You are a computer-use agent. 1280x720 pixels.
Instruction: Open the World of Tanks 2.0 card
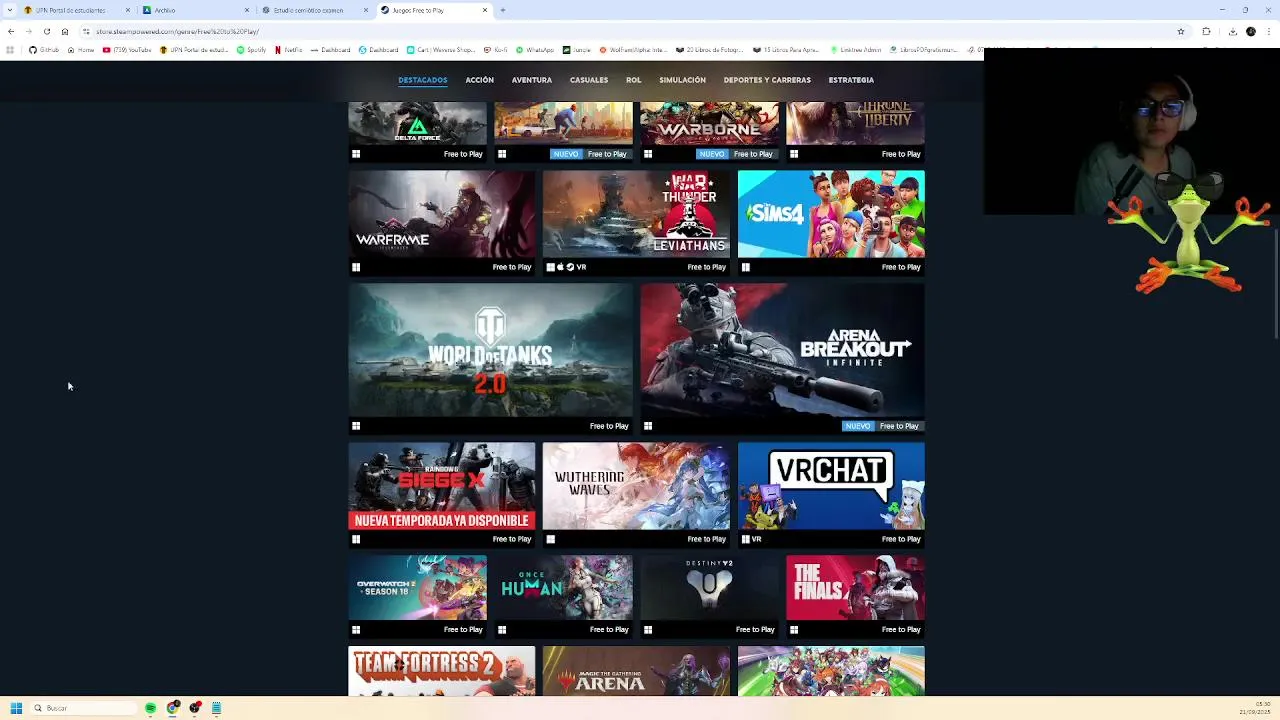[490, 358]
